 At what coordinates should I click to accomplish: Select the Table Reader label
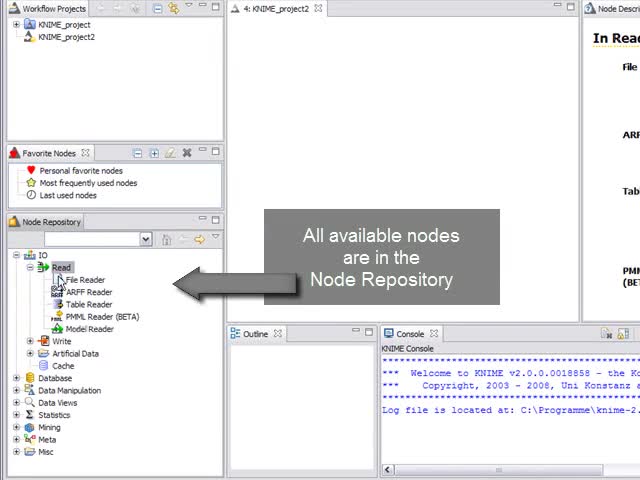(89, 304)
